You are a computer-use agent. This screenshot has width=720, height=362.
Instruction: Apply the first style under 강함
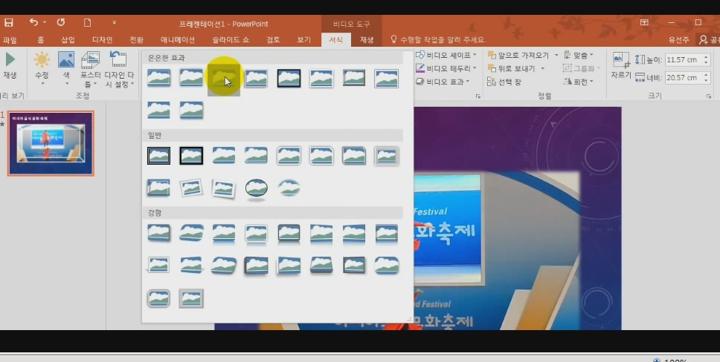coord(159,233)
